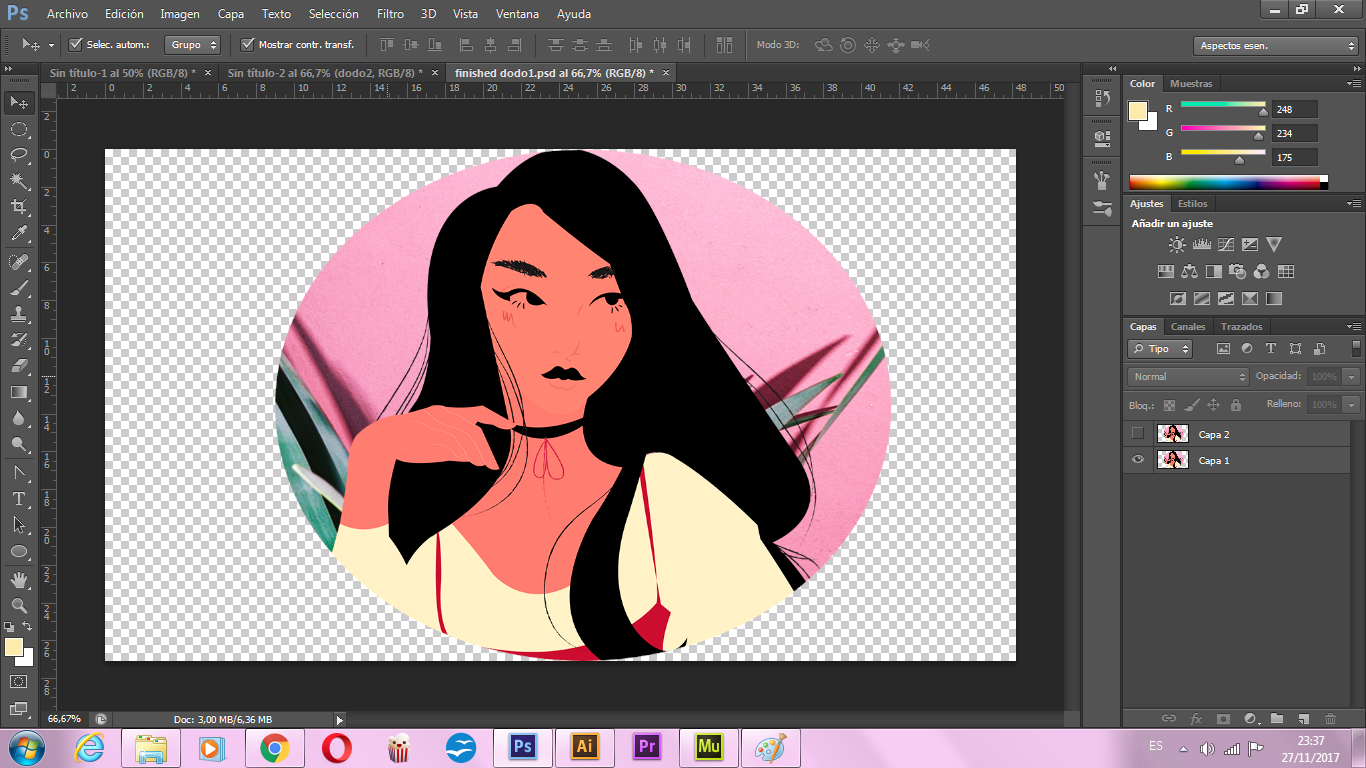Select the Ellipse shape tool
The width and height of the screenshot is (1366, 768).
[19, 551]
